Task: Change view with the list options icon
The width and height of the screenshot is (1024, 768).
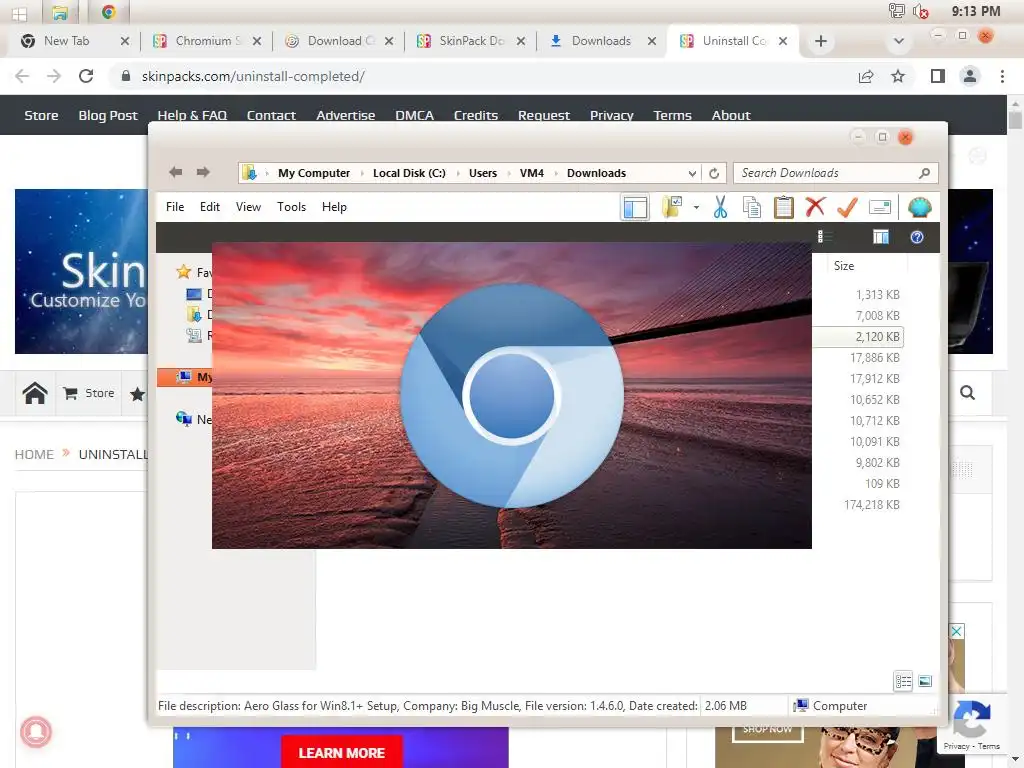Action: 825,236
